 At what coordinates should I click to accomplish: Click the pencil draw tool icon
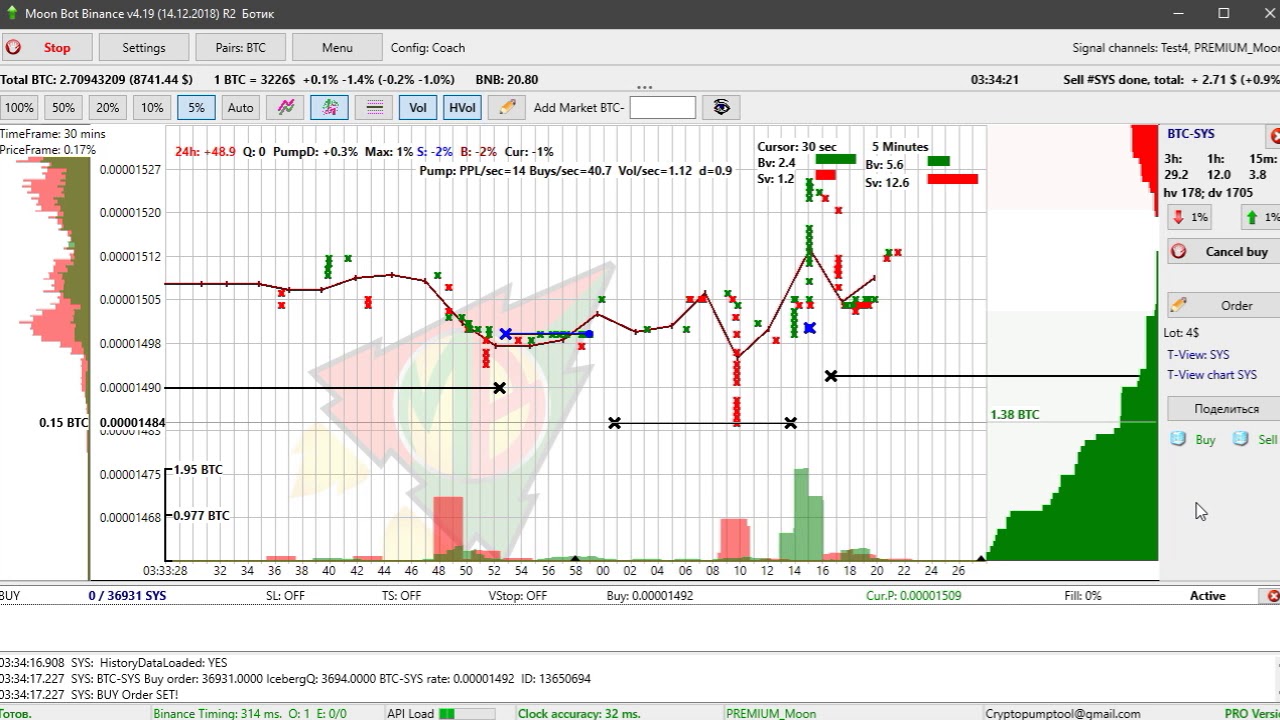point(507,108)
